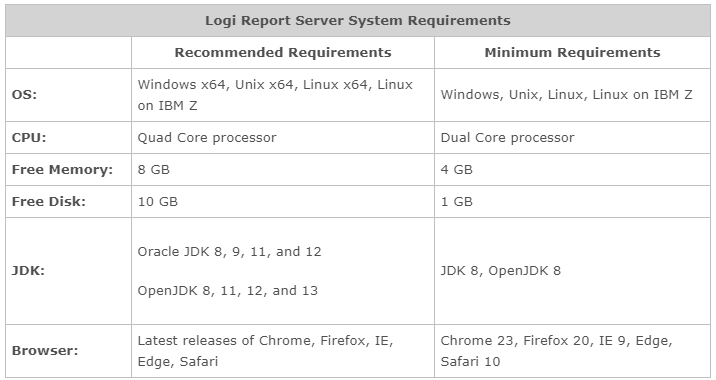Click the Free Memory: row label
This screenshot has width=716, height=380.
pos(62,169)
